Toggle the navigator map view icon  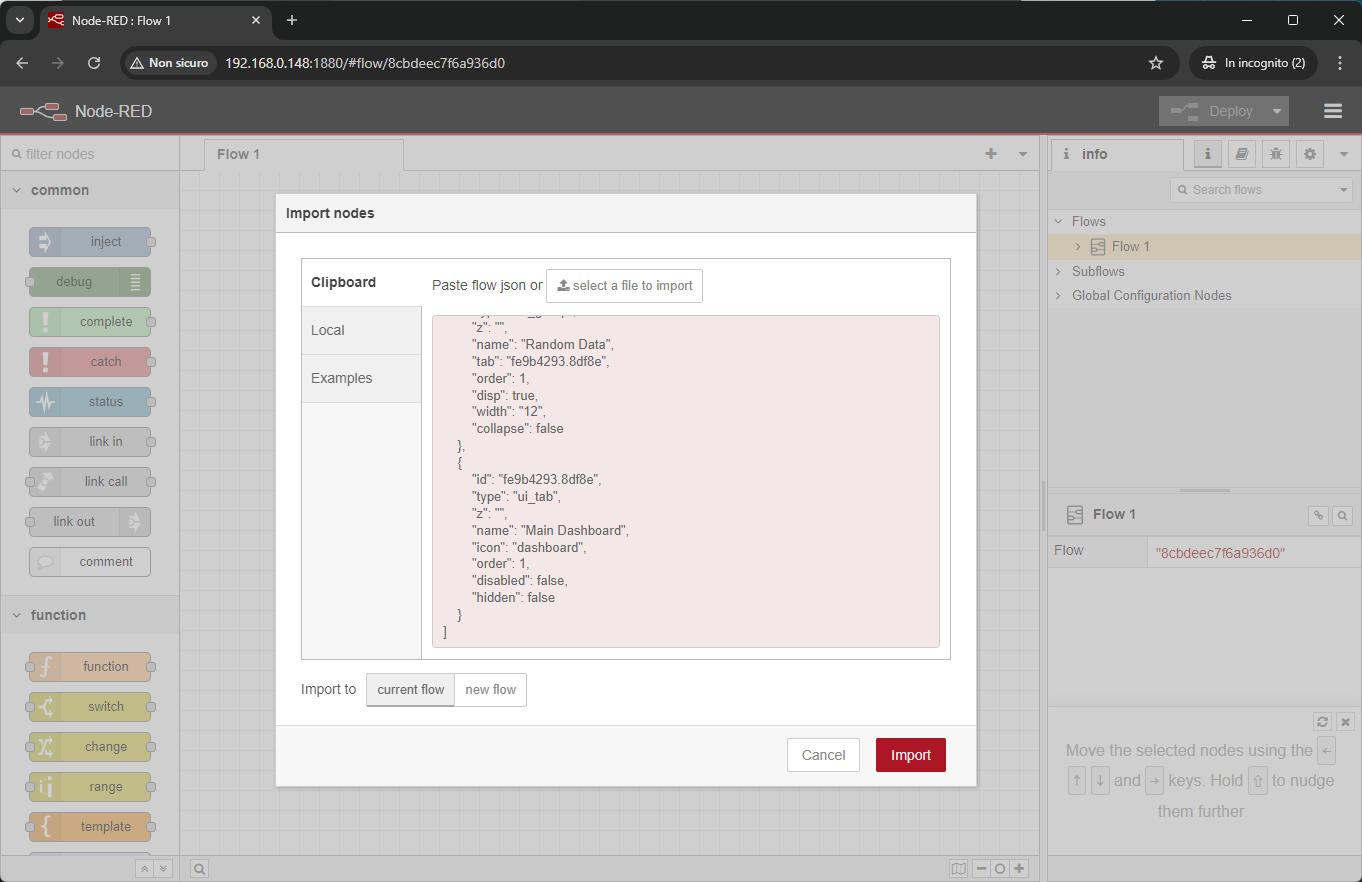coord(959,869)
